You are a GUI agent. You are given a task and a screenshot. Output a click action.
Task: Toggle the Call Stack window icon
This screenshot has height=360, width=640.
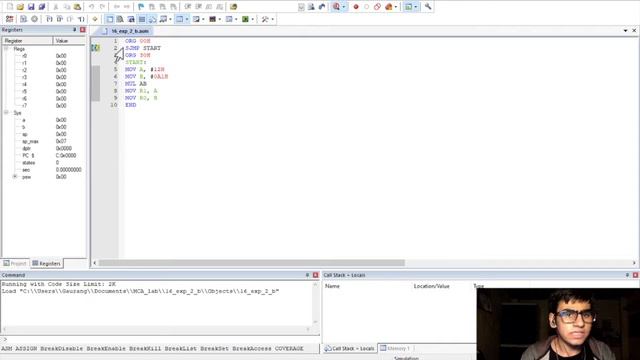152,19
